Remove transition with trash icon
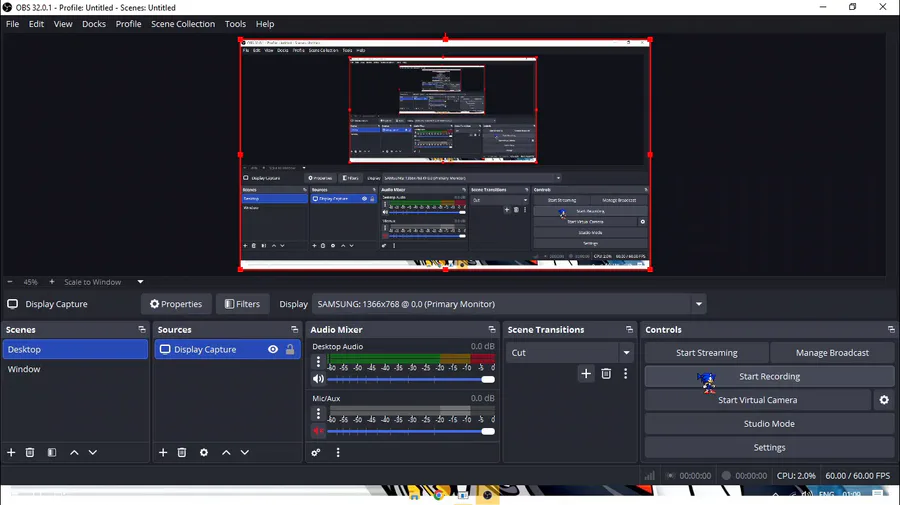The width and height of the screenshot is (900, 505). click(x=606, y=374)
